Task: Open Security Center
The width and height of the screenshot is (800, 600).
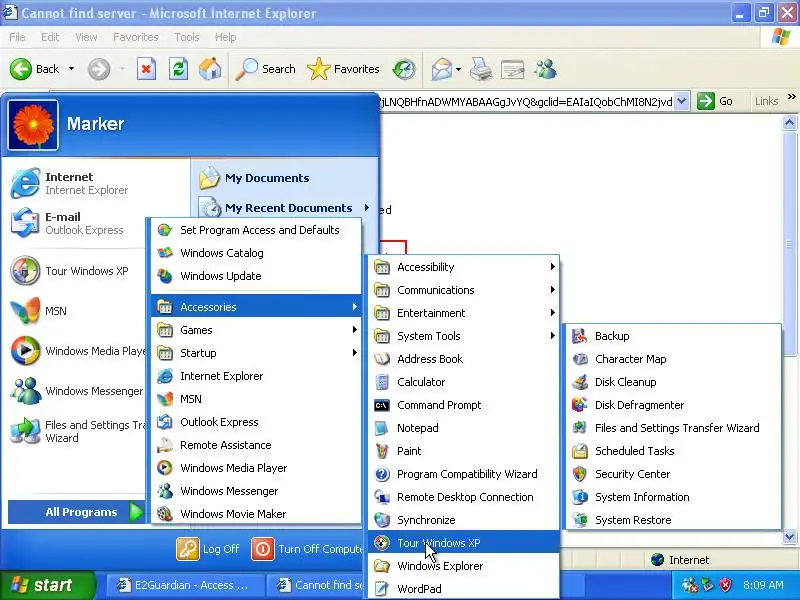Action: pyautogui.click(x=673, y=473)
